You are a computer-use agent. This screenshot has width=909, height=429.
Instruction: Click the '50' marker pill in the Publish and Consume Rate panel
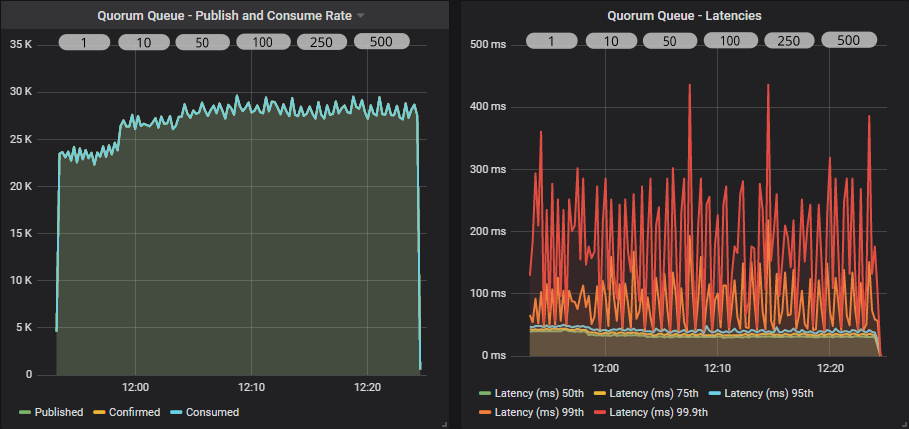[x=201, y=42]
